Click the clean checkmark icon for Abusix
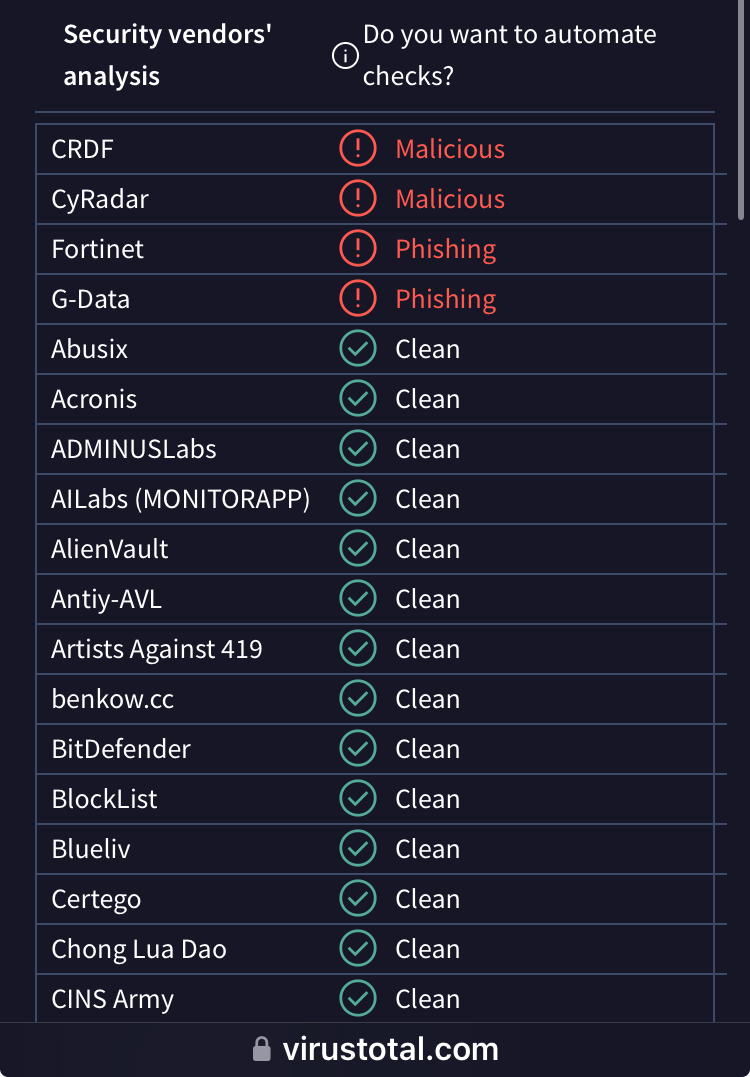This screenshot has width=750, height=1077. point(357,349)
